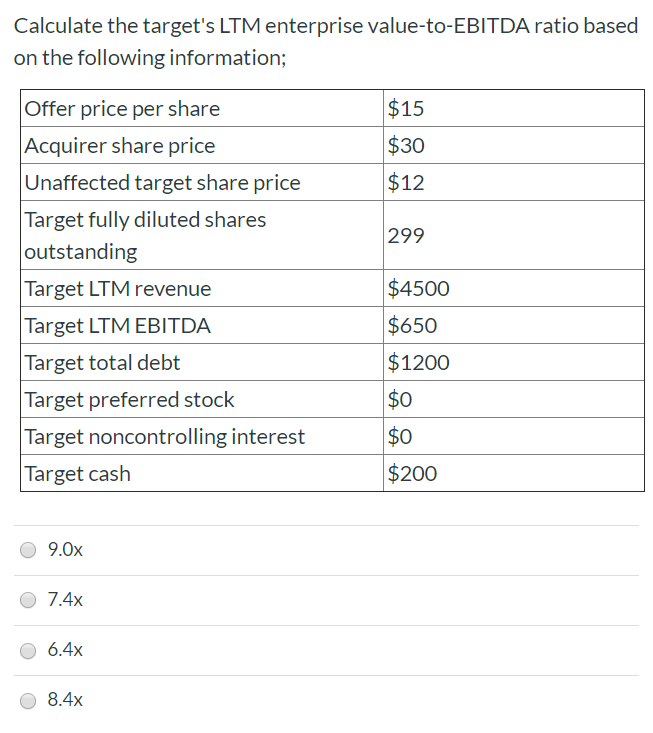Click the $200 target cash value

(412, 473)
